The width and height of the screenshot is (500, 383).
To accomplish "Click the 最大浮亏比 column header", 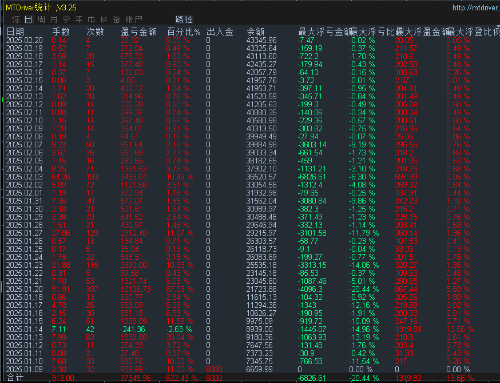I will point(372,32).
